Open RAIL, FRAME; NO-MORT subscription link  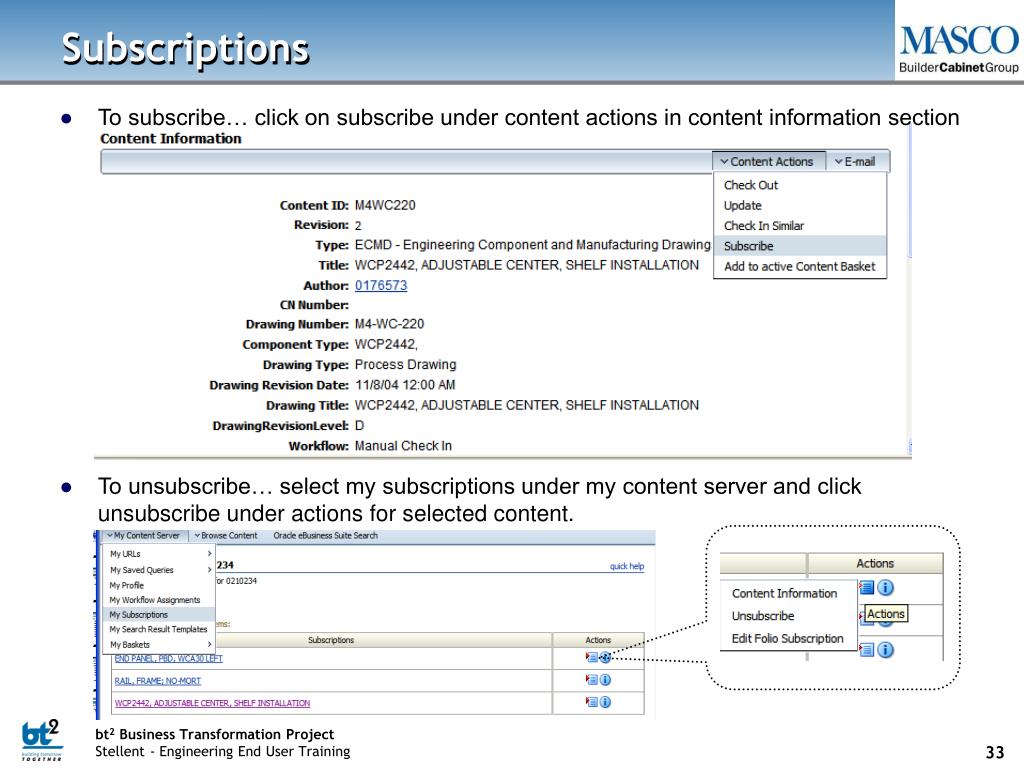click(x=157, y=680)
